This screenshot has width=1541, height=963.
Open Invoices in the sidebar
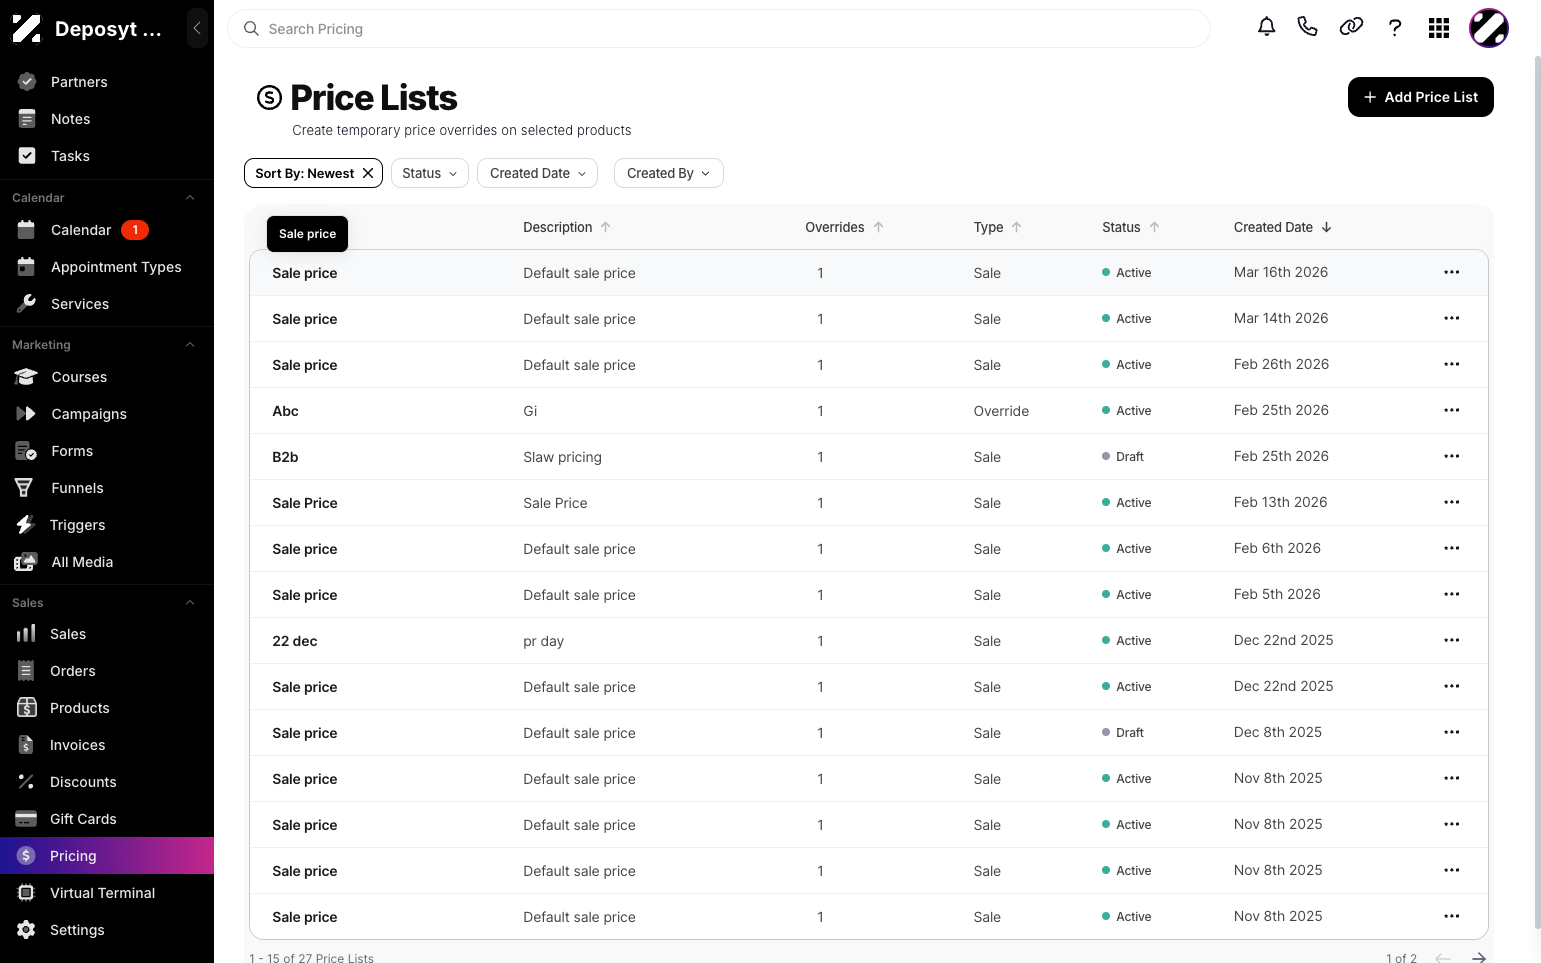pos(107,745)
